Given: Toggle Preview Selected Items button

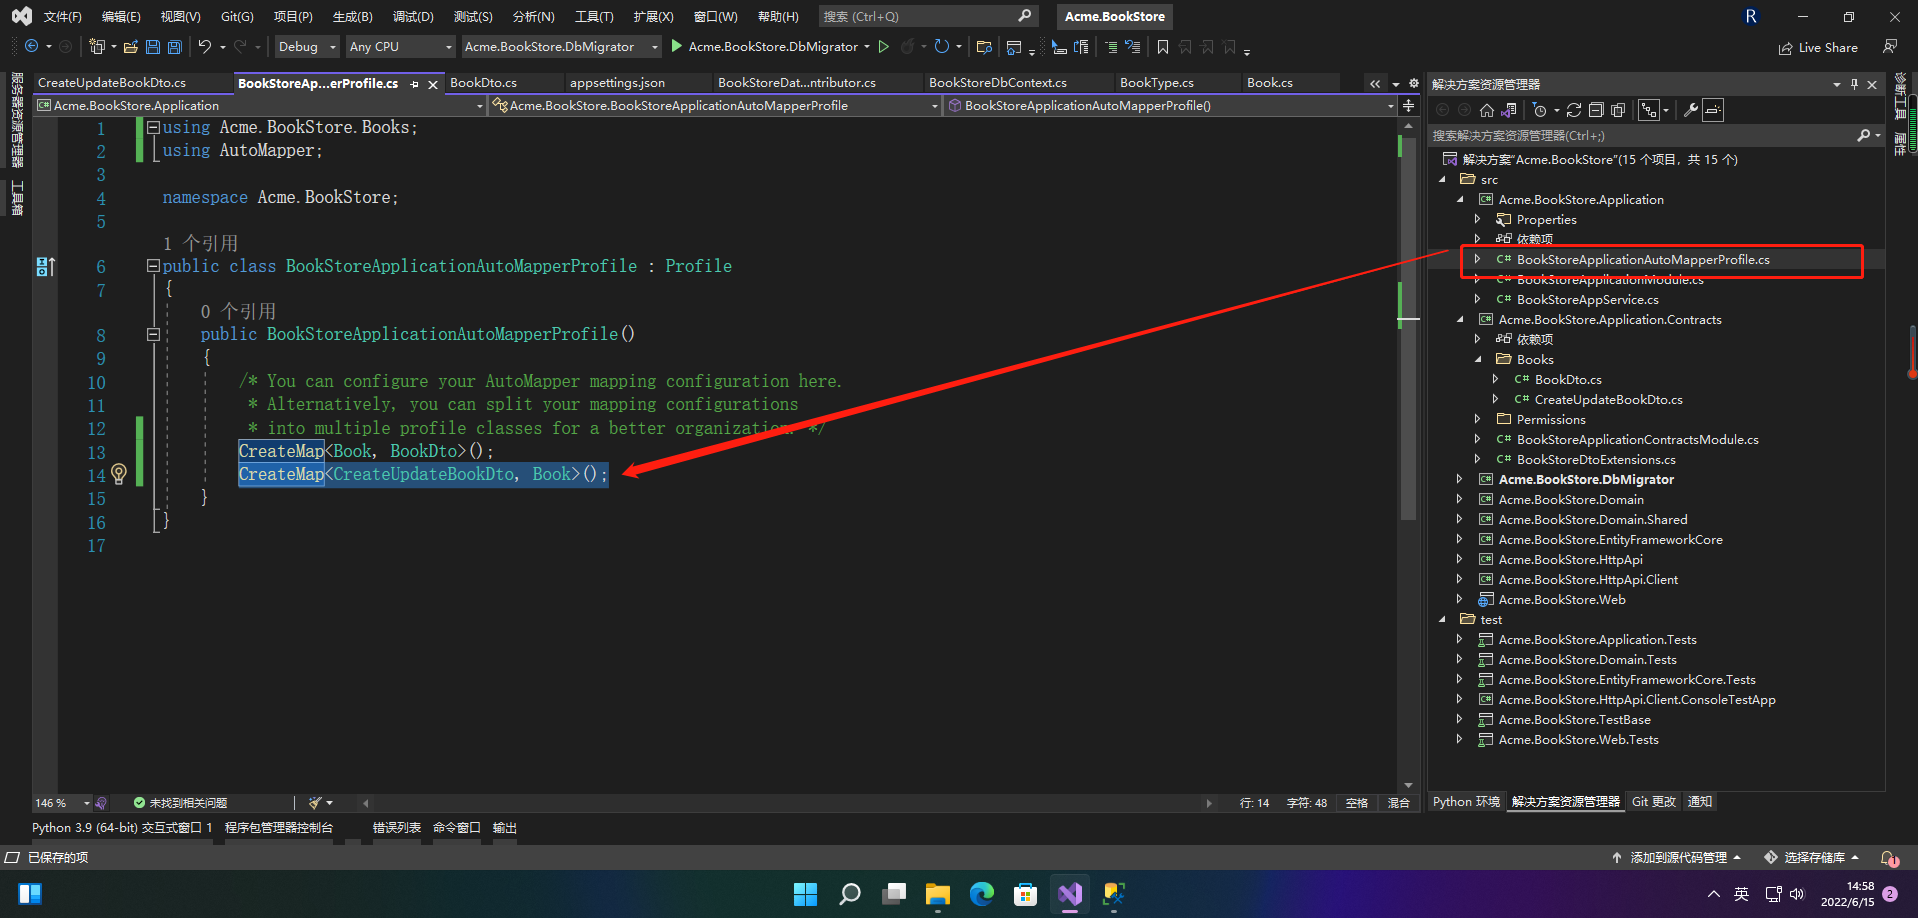Looking at the screenshot, I should 1713,110.
